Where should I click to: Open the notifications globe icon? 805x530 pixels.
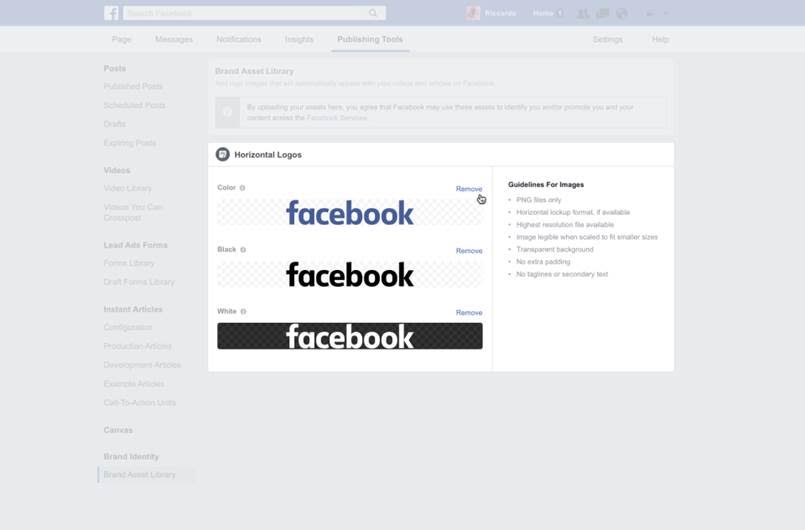[621, 14]
